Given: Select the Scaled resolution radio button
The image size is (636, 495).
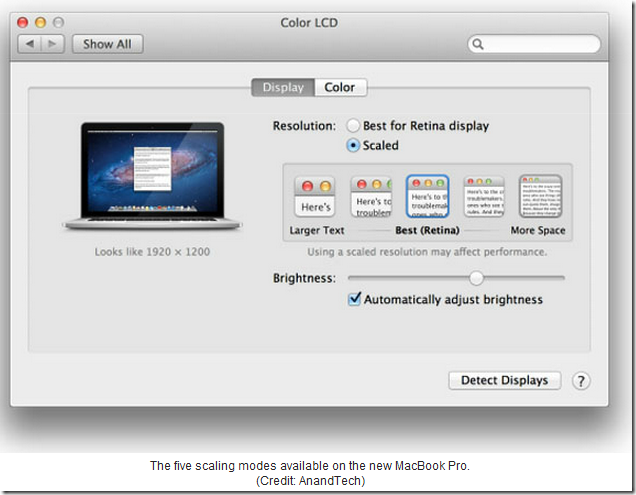Looking at the screenshot, I should [353, 145].
